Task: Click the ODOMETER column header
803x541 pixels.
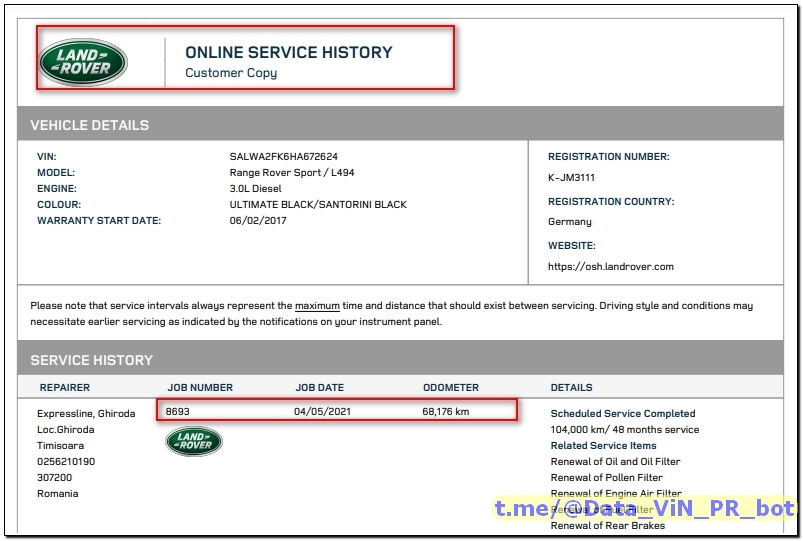Action: [451, 387]
